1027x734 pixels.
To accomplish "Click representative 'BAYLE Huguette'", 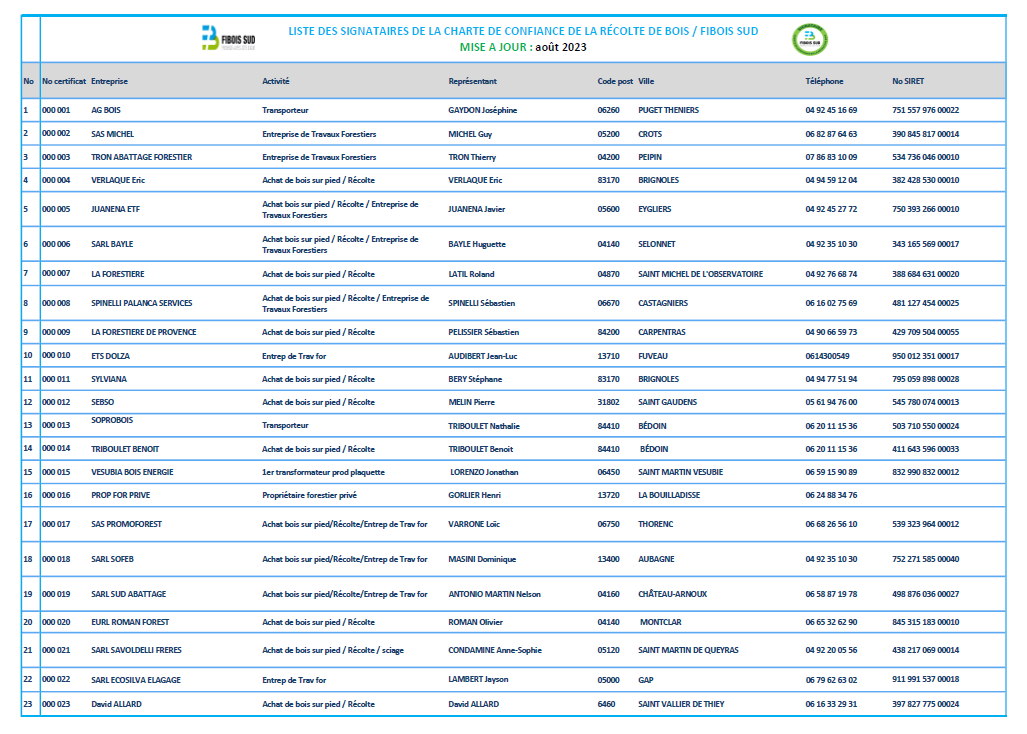I will 477,244.
